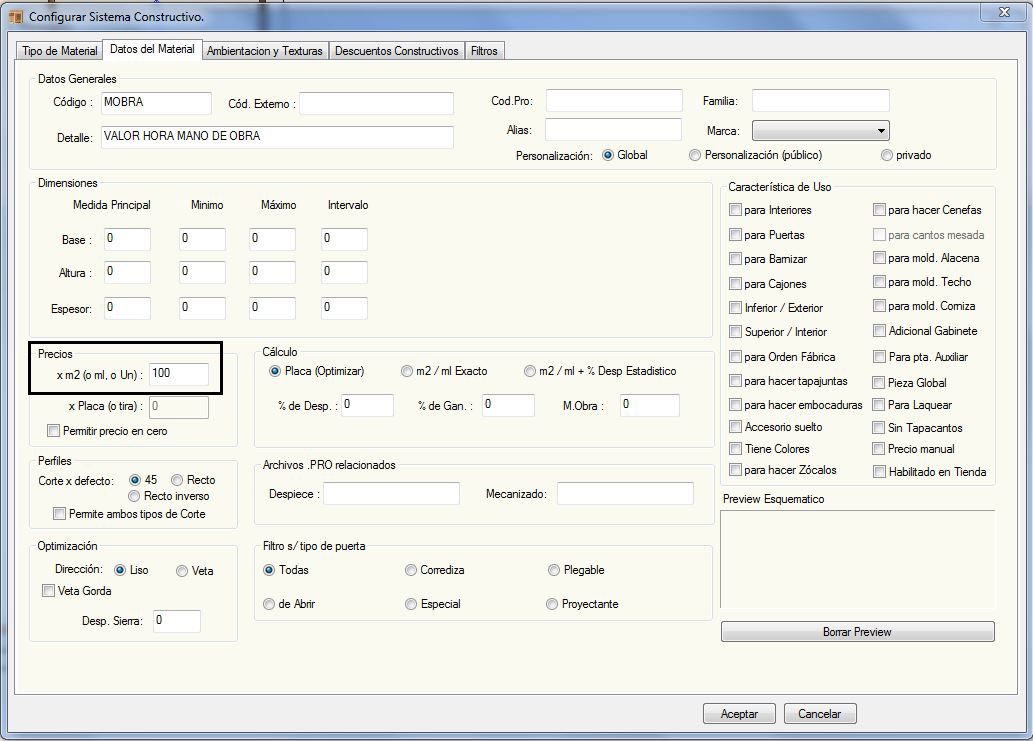Screen dimensions: 1033x741
Task: Click the Código input field
Action: 156,103
